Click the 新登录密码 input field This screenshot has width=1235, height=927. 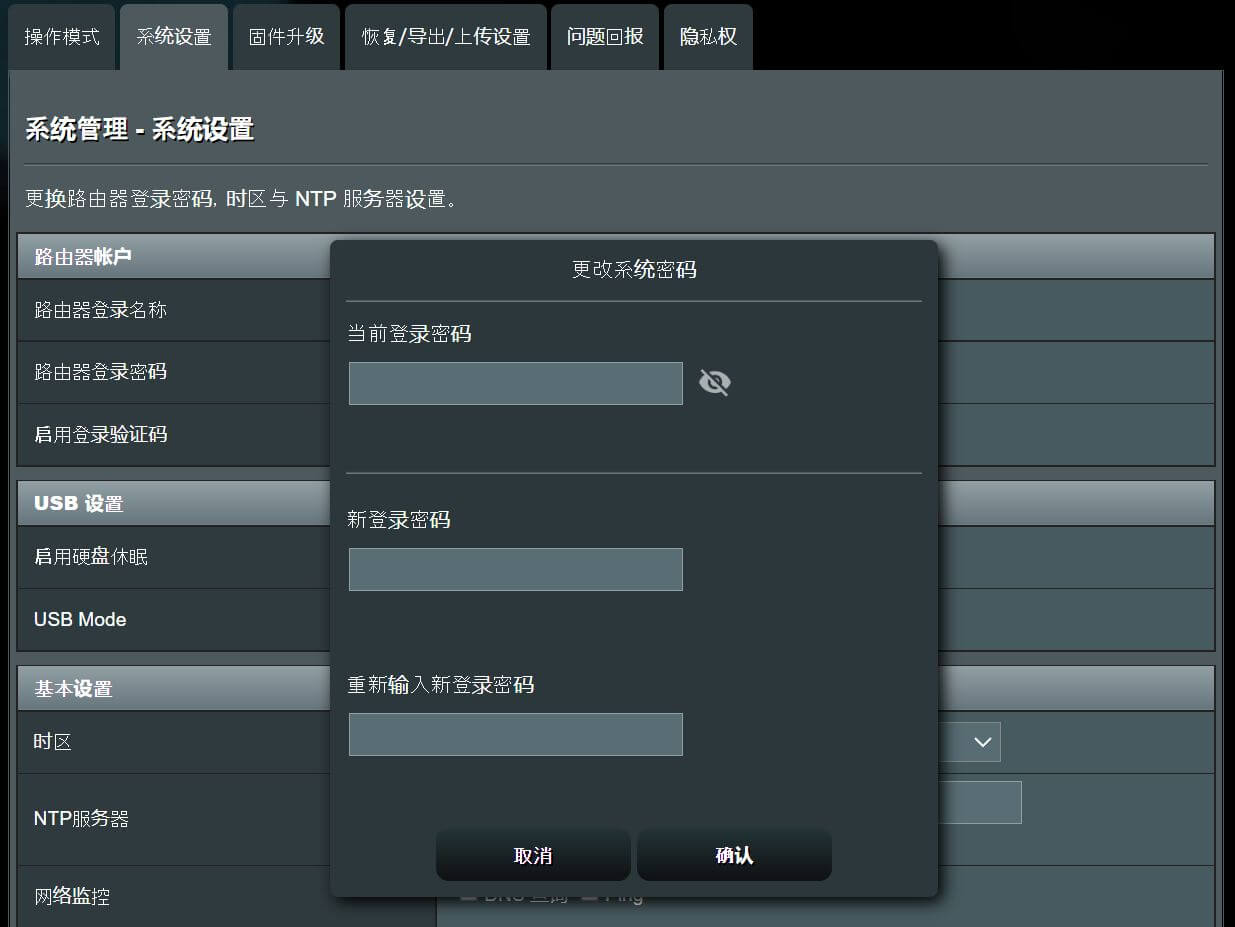515,568
